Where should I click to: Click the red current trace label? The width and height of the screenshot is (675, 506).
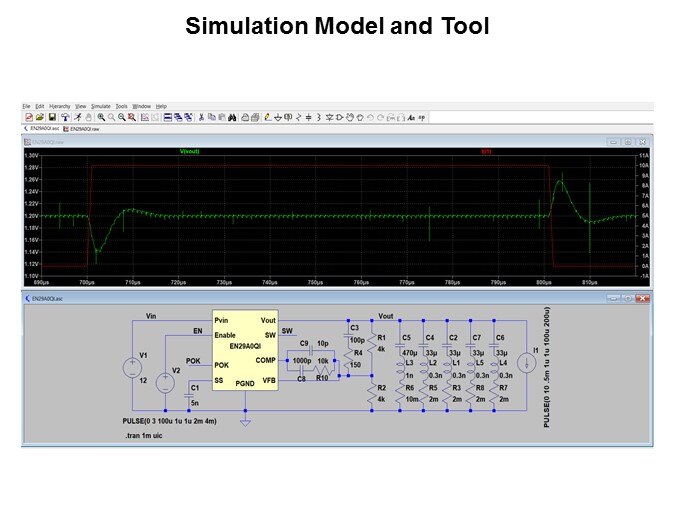487,151
